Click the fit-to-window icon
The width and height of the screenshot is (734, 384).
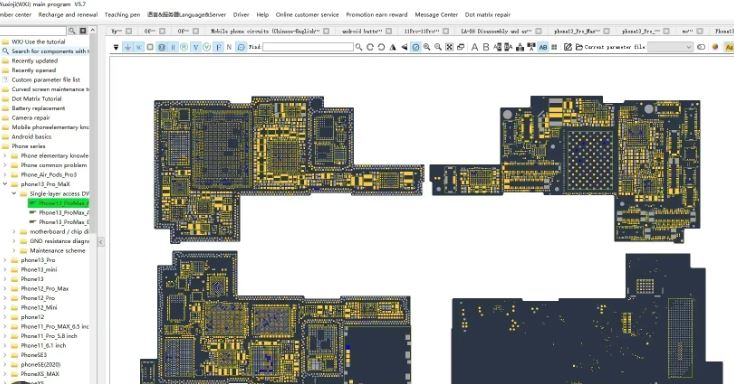click(x=449, y=47)
